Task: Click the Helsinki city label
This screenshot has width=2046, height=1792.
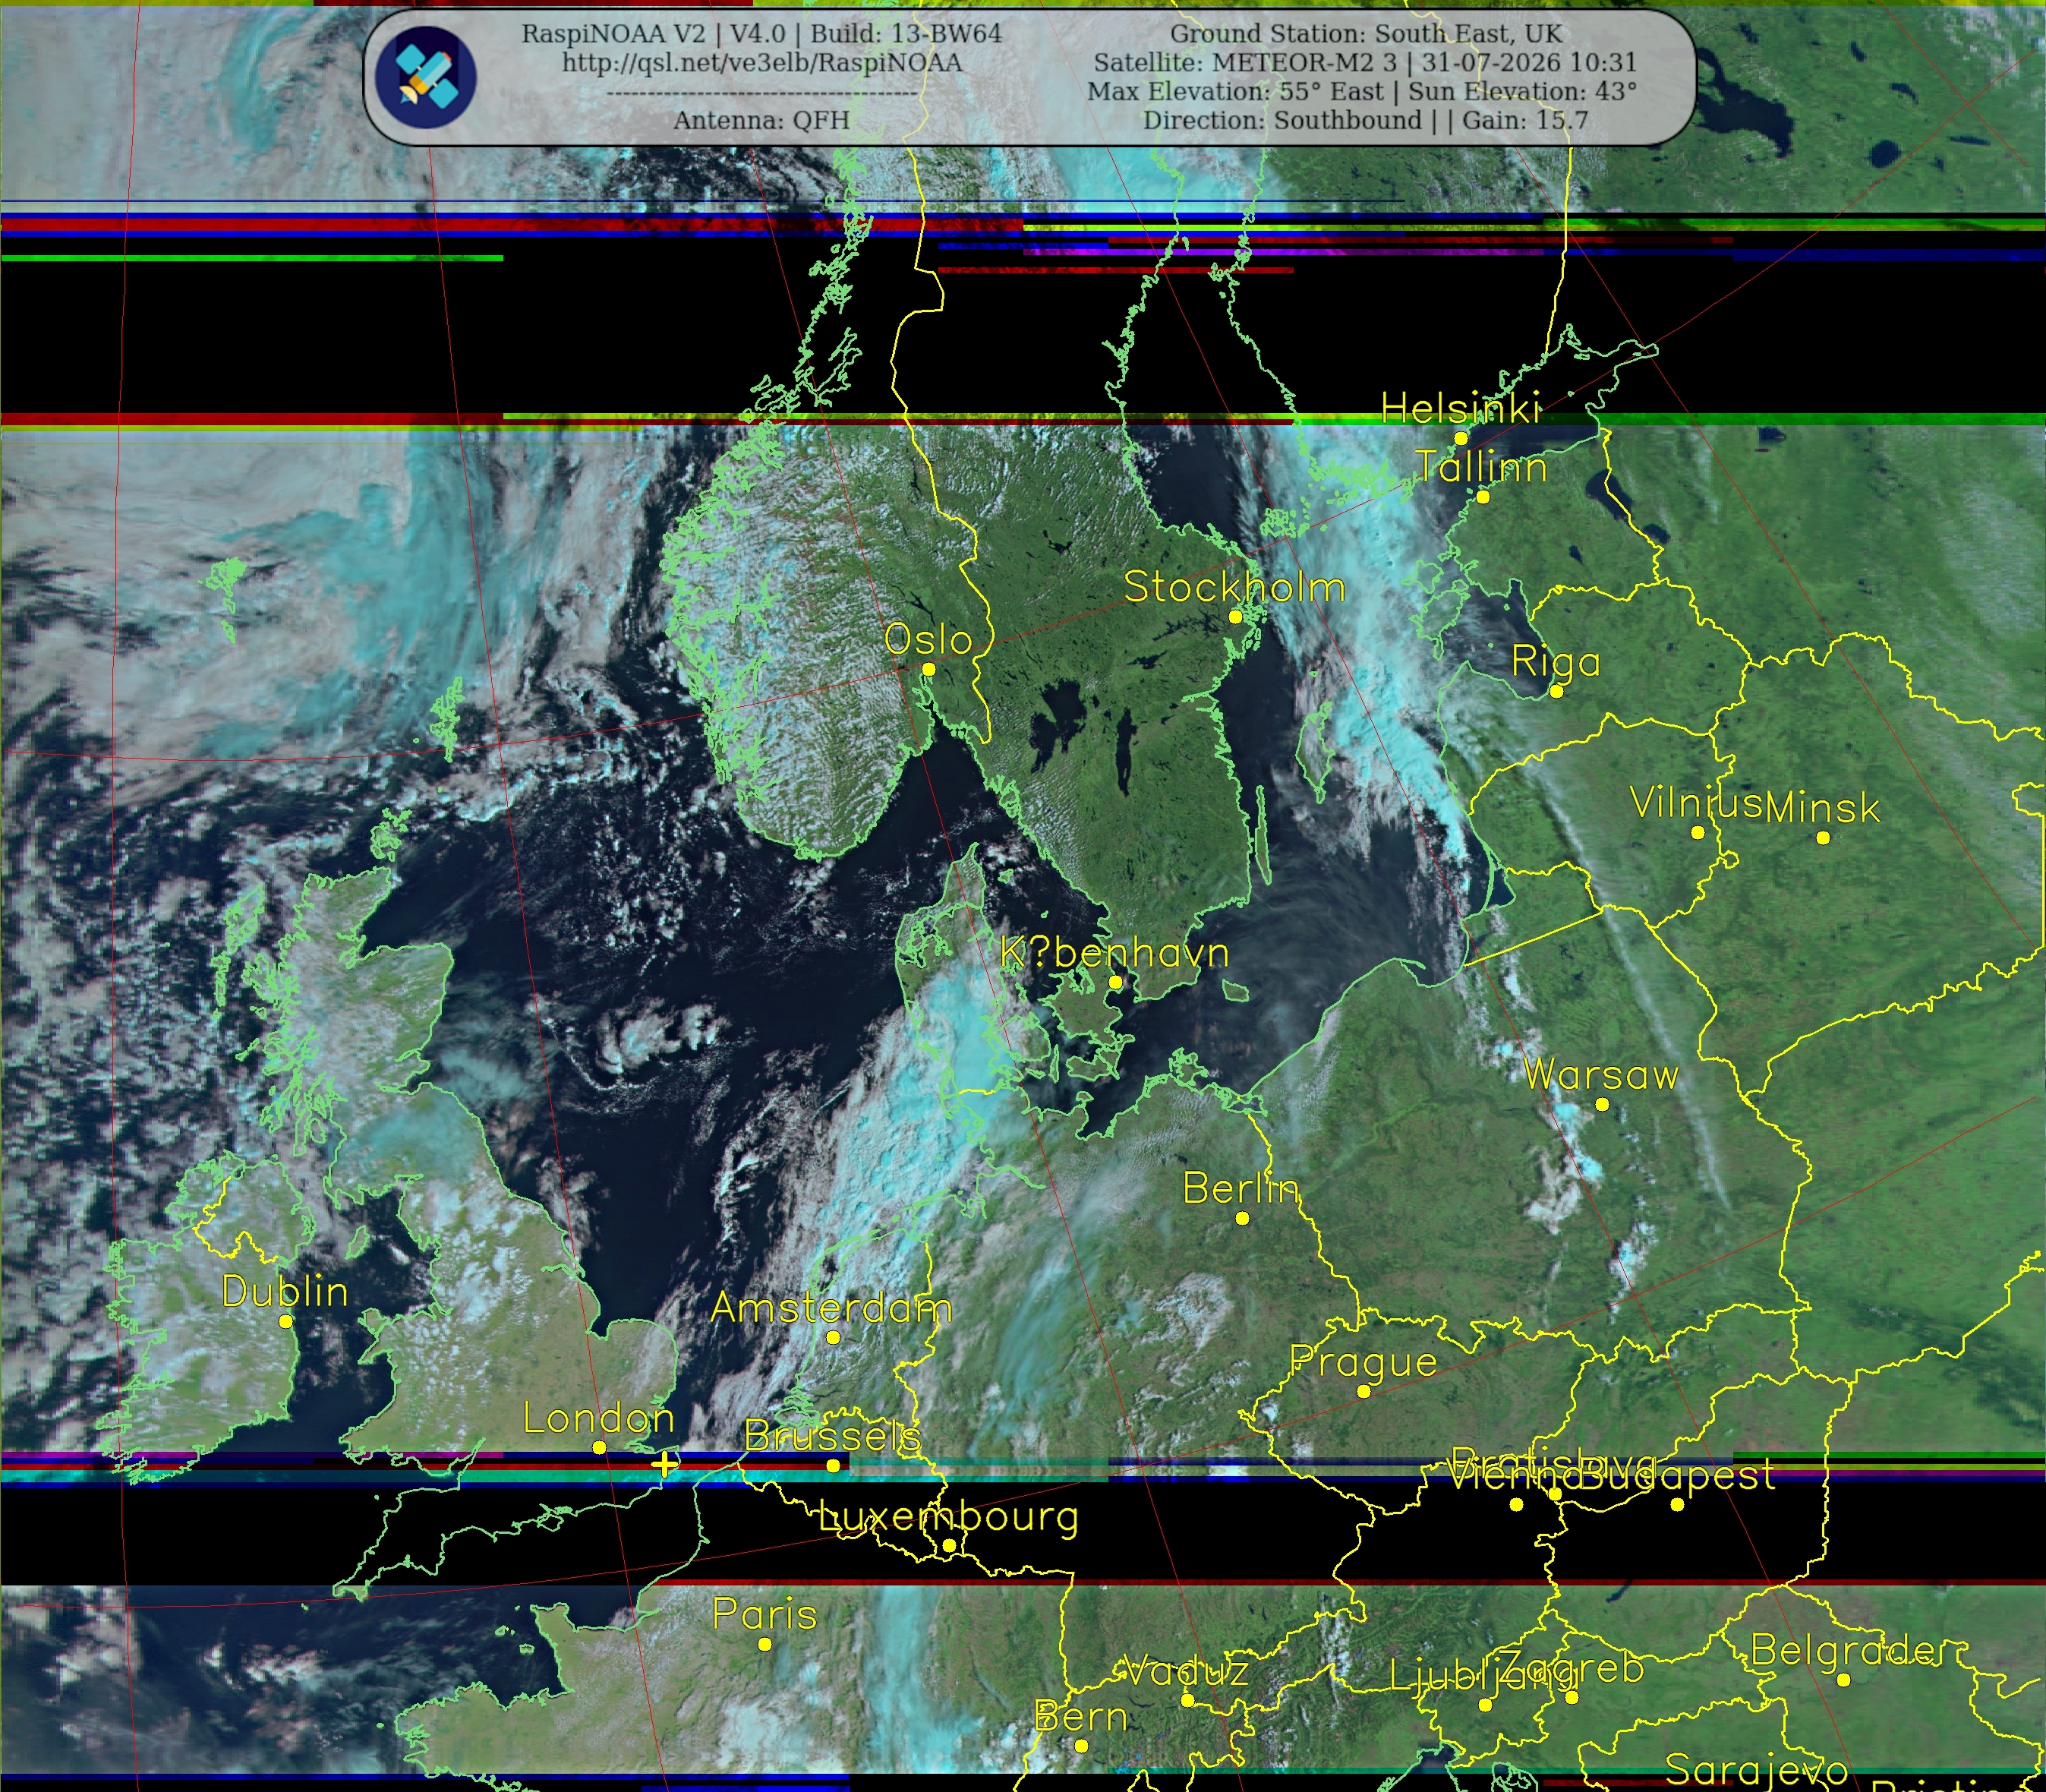Action: (x=1461, y=408)
